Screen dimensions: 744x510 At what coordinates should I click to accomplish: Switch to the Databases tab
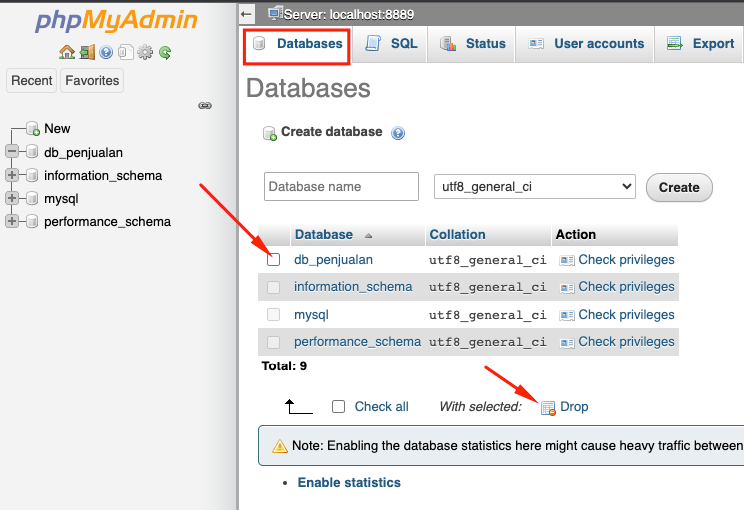point(298,44)
